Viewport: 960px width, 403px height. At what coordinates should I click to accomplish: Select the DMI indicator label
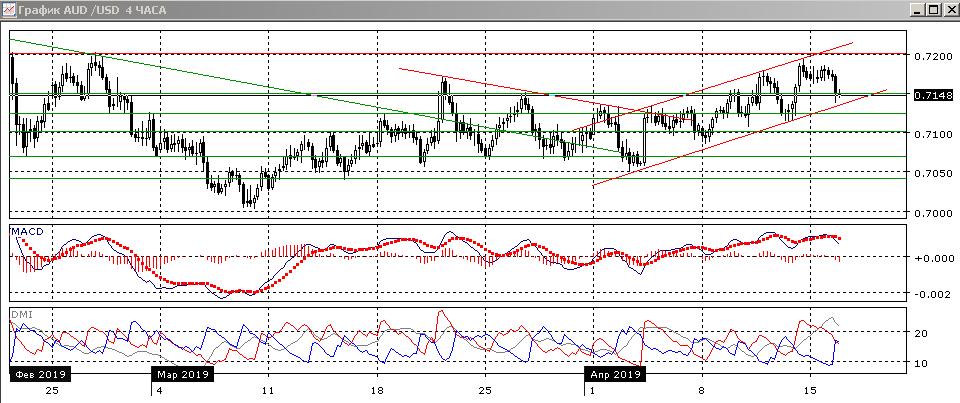click(21, 313)
